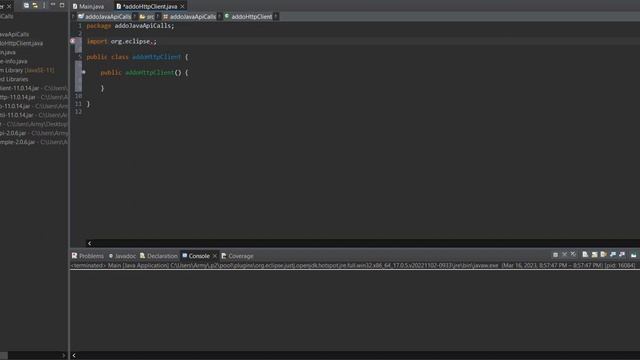Close the Console view tab

(x=215, y=256)
